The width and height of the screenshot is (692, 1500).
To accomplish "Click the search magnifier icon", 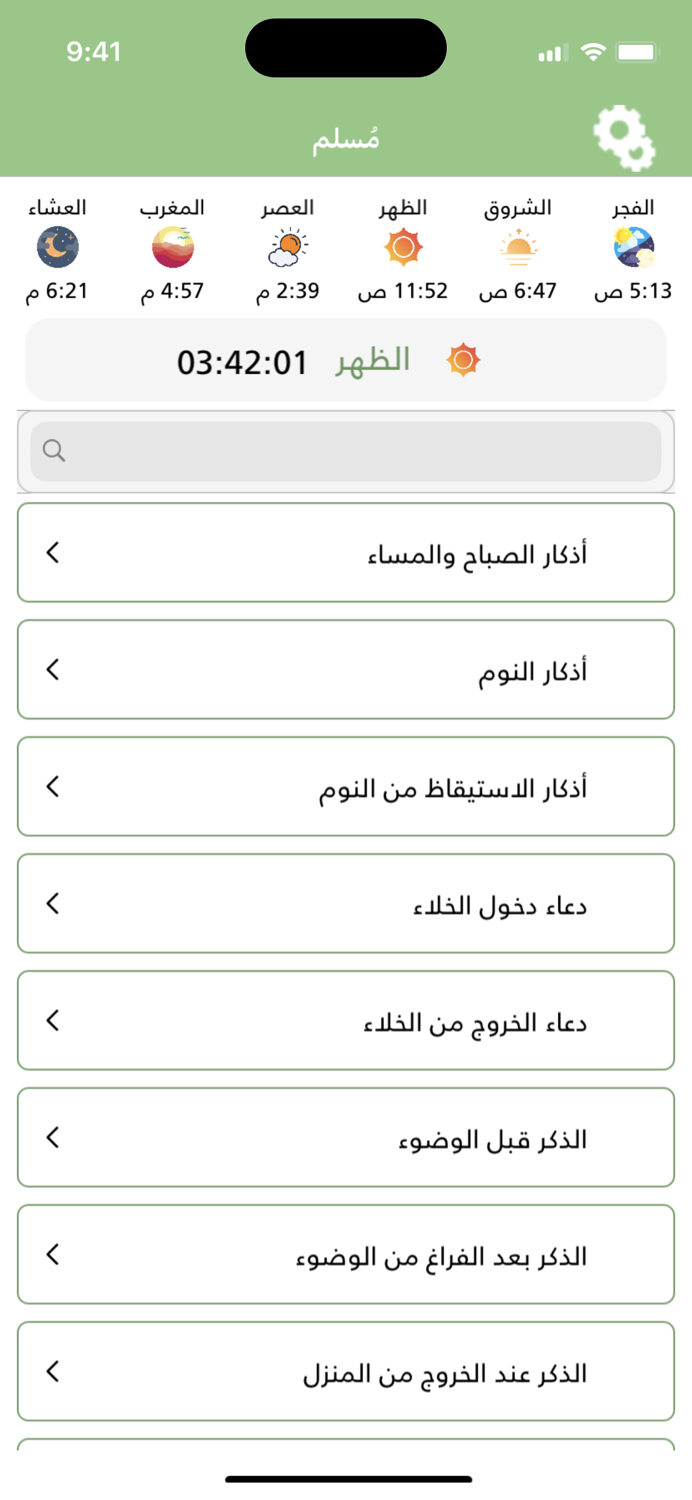I will tap(54, 451).
